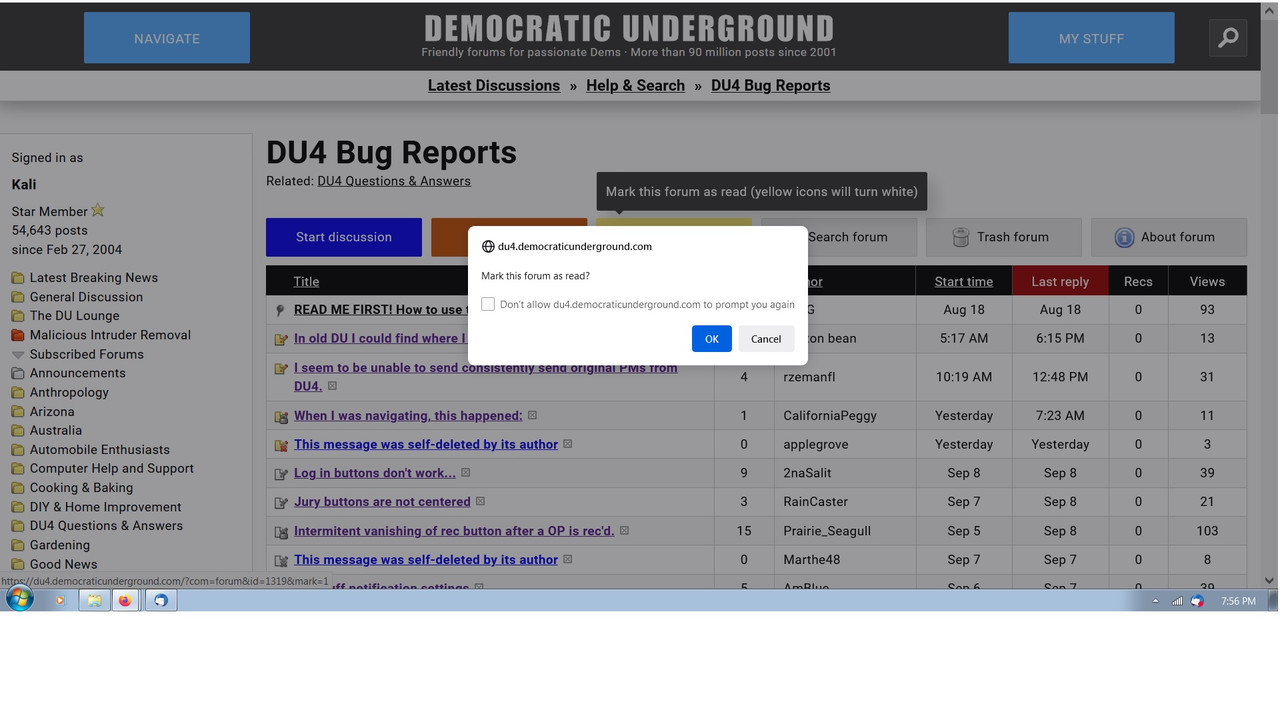Click the Latest Breaking News folder icon
Viewport: 1280px width, 720px height.
click(x=18, y=278)
